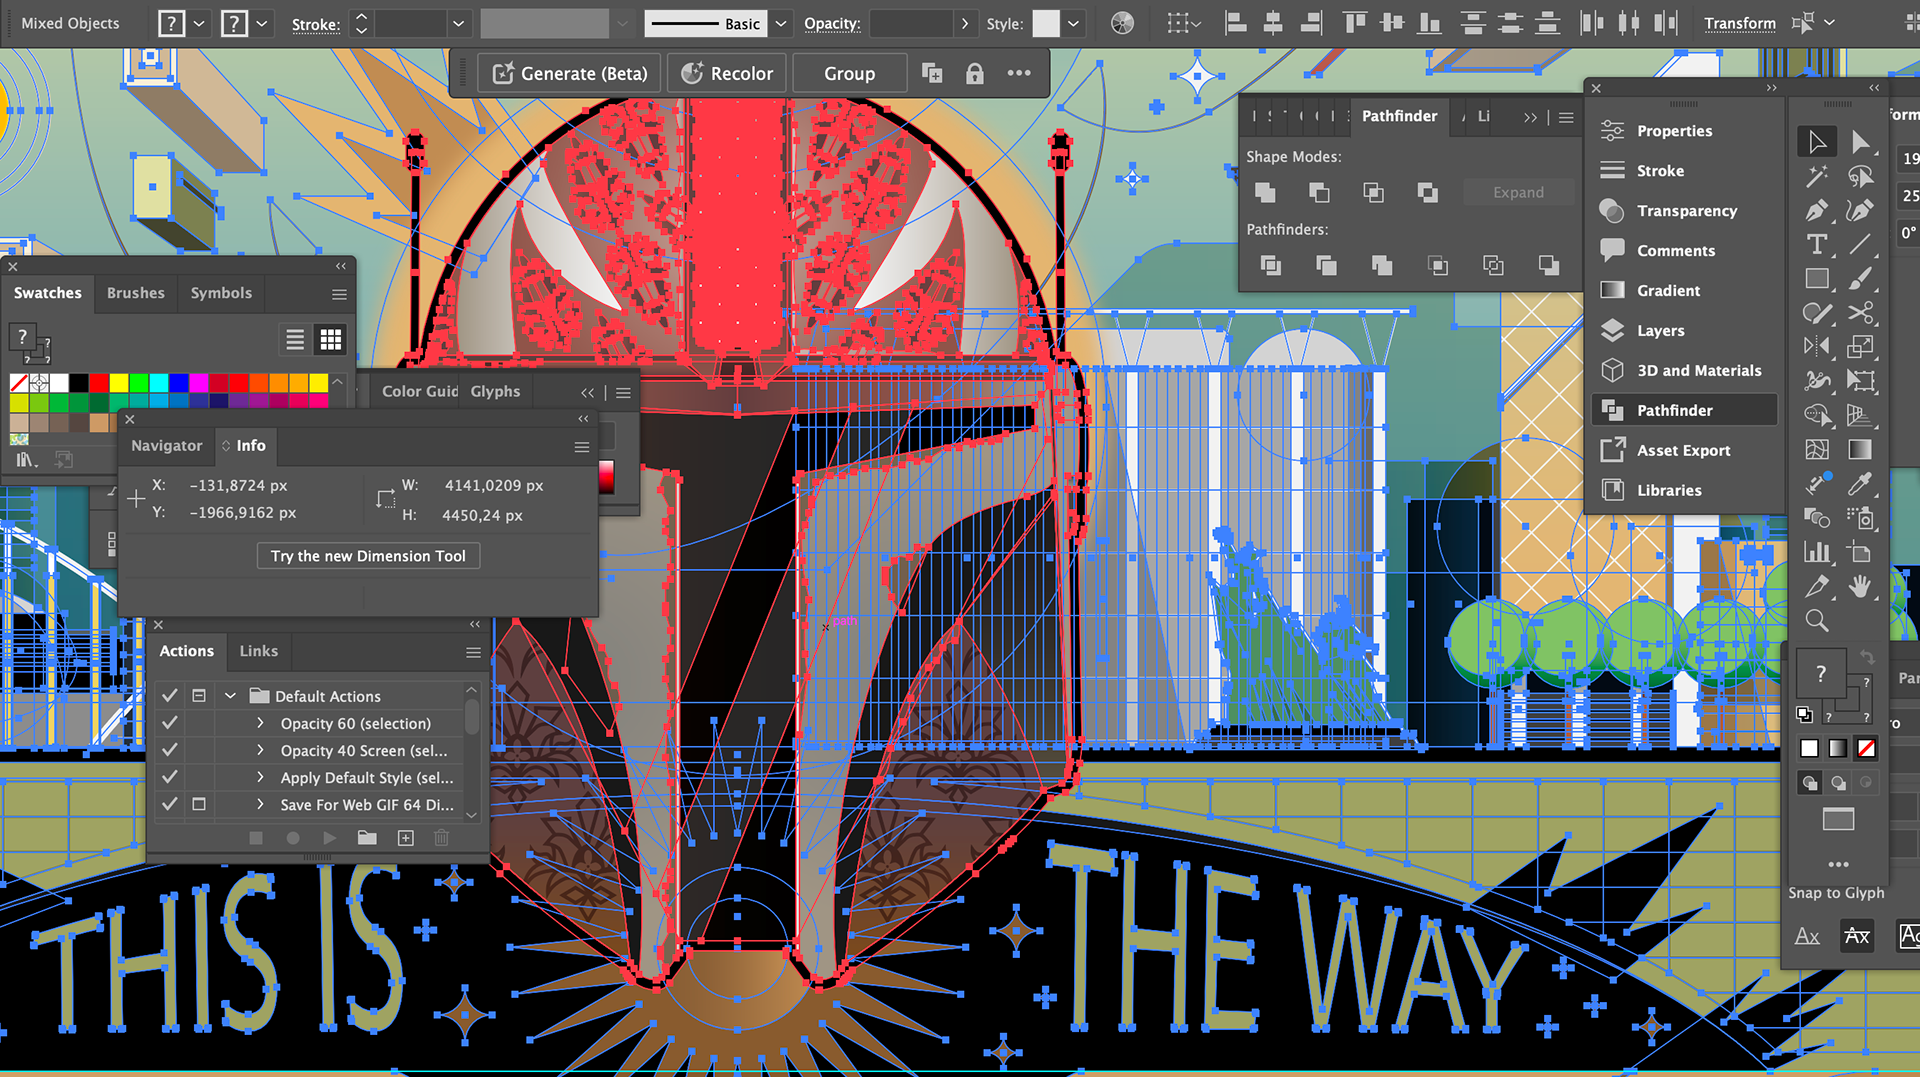The width and height of the screenshot is (1920, 1077).
Task: Click Vertical Align Top in control bar
Action: pyautogui.click(x=1355, y=23)
